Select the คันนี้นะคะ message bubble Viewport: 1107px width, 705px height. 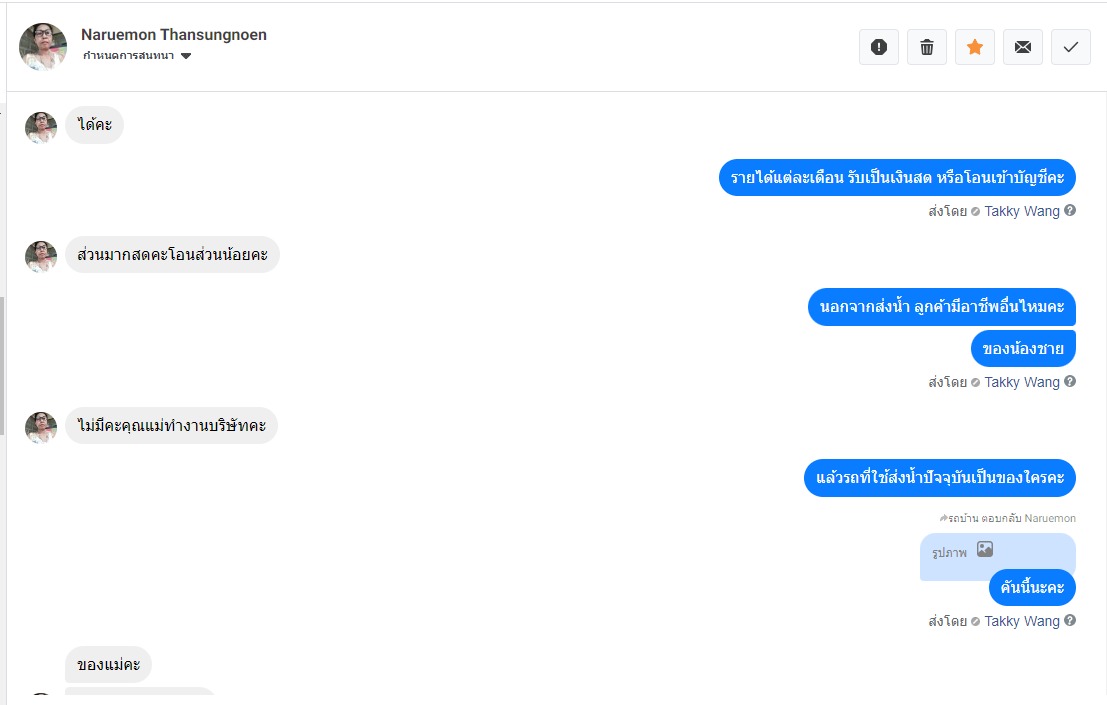coord(1032,587)
